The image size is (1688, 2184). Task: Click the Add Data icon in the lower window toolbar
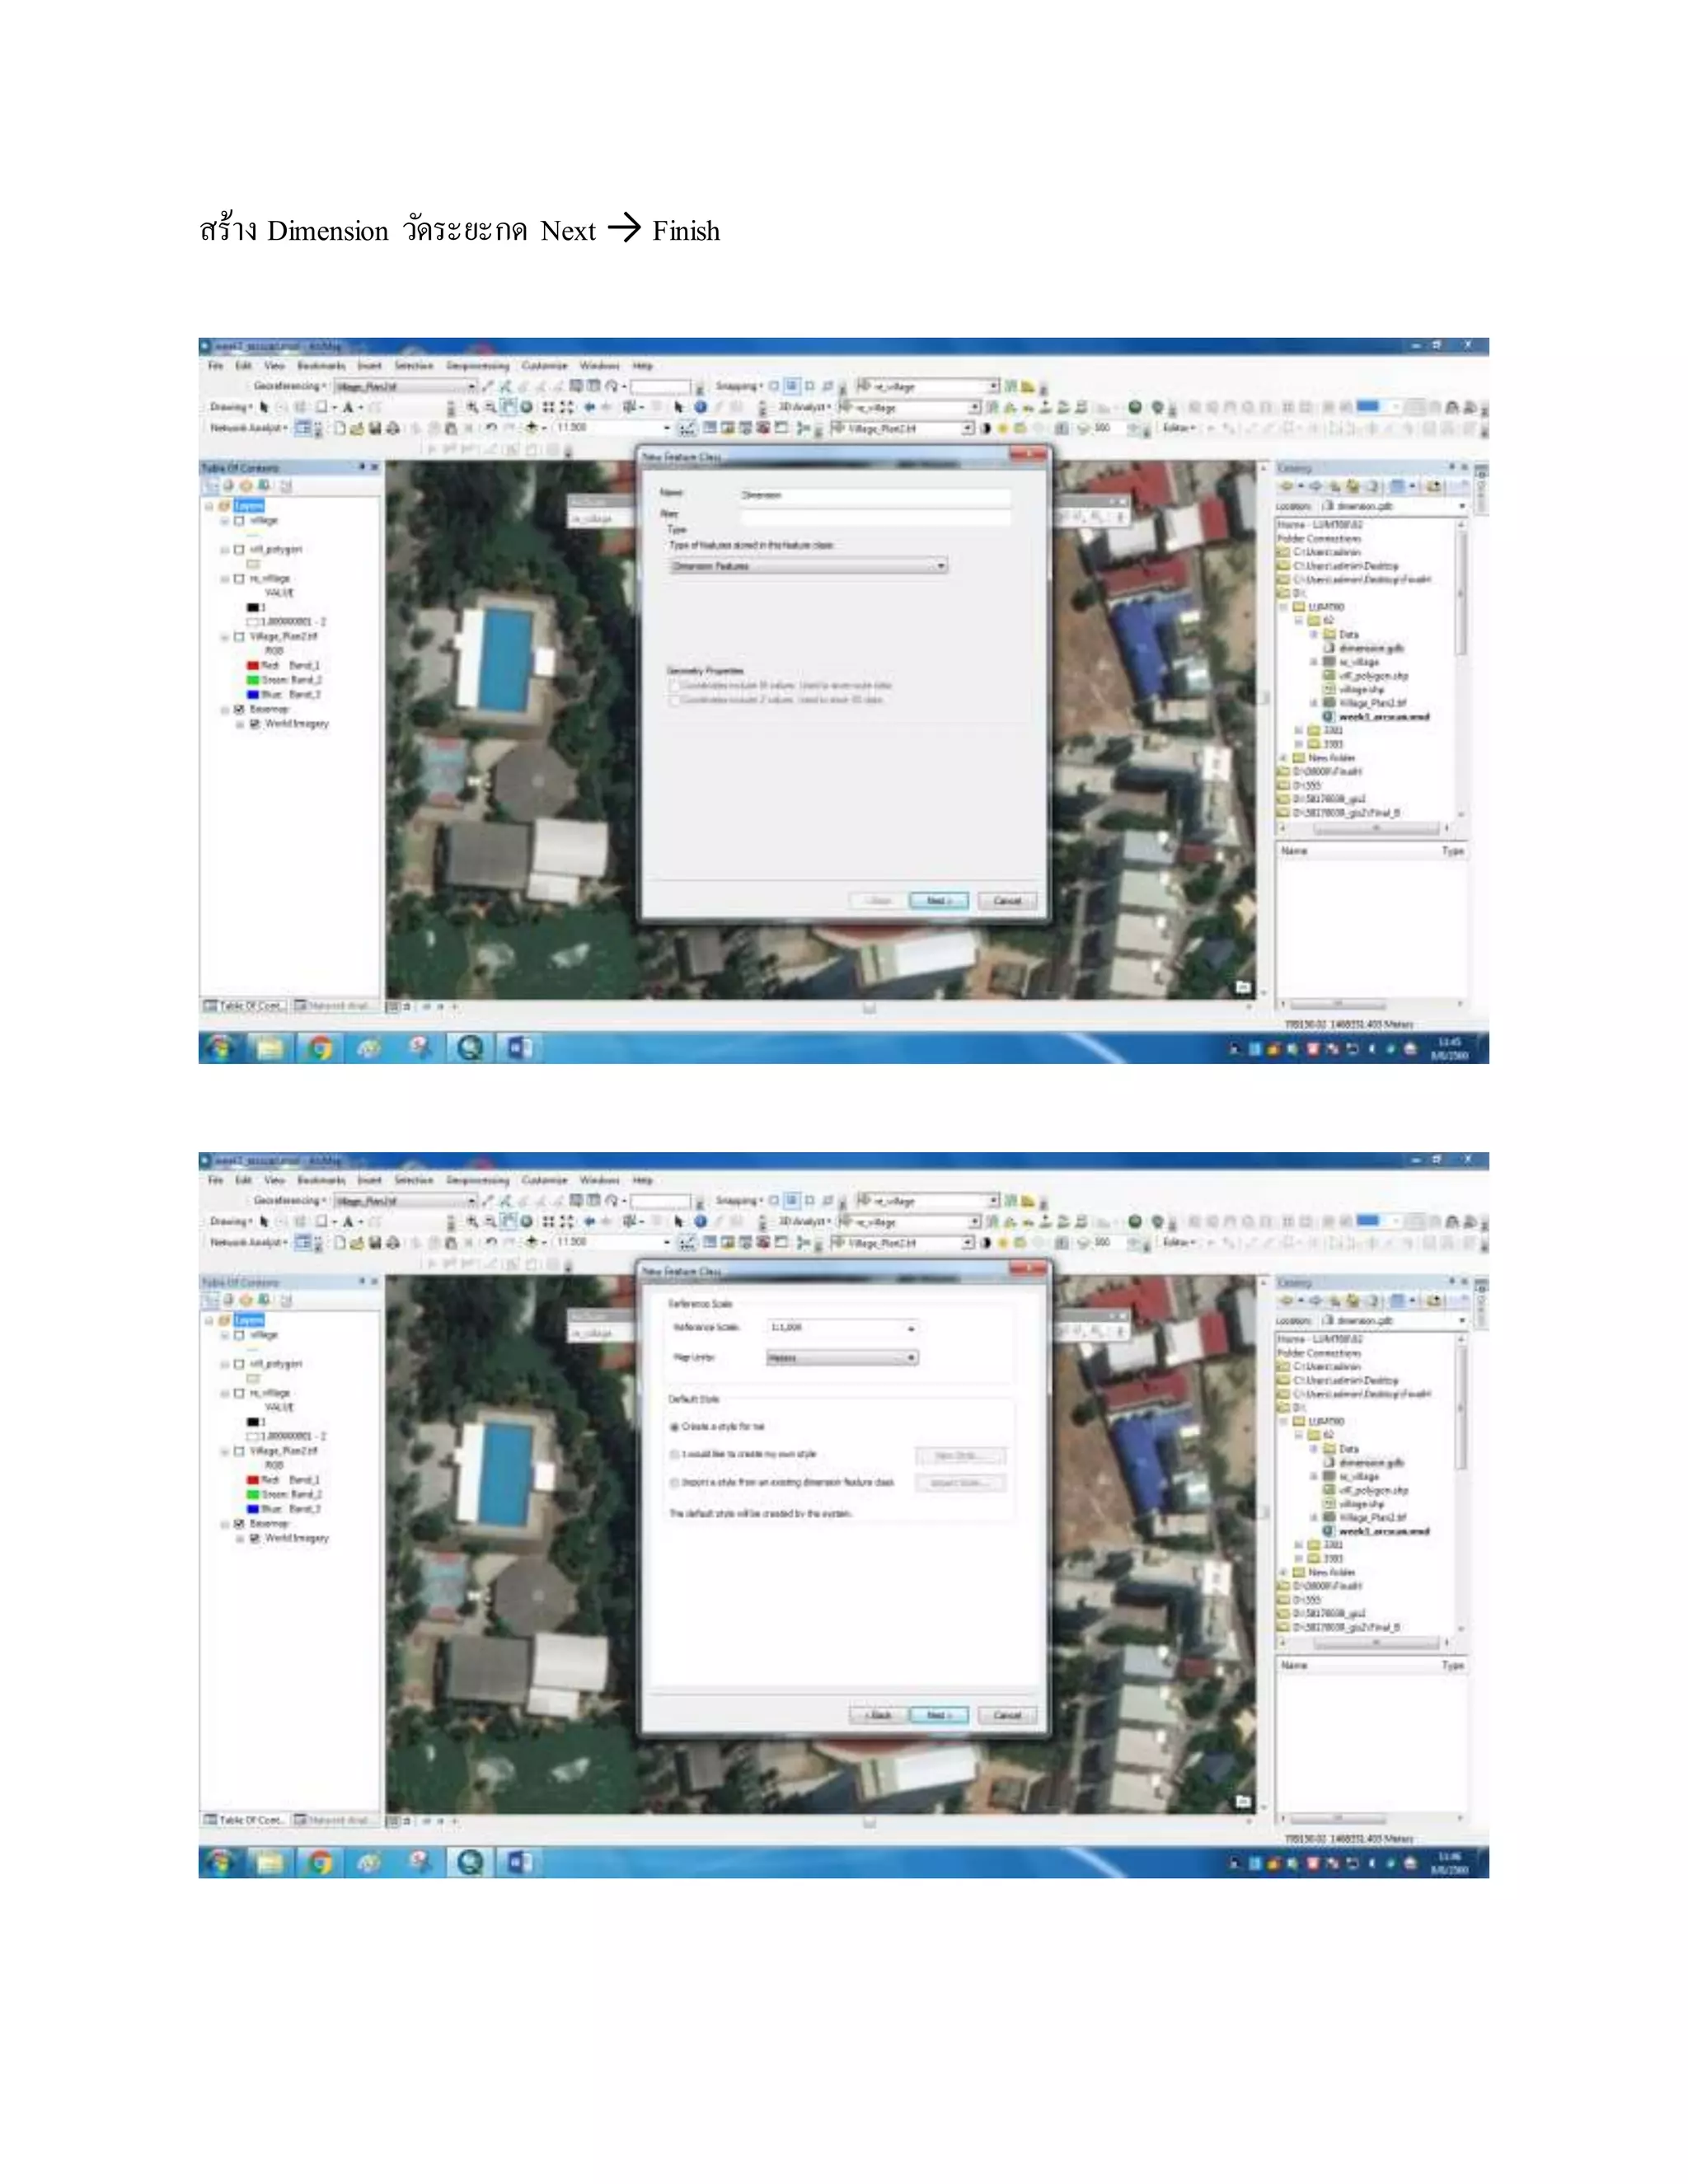click(x=531, y=1242)
